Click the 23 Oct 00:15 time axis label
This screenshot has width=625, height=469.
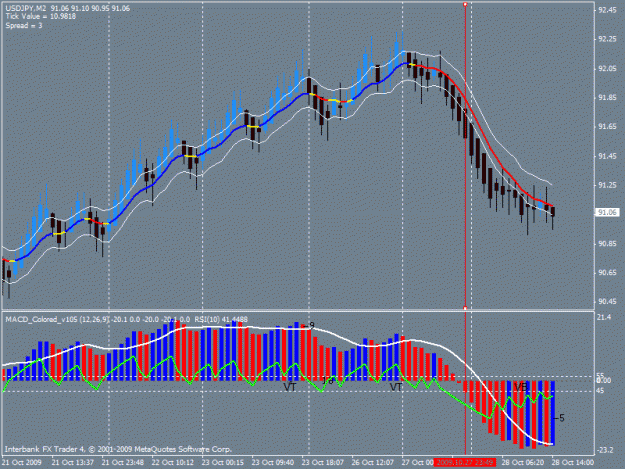[x=223, y=463]
